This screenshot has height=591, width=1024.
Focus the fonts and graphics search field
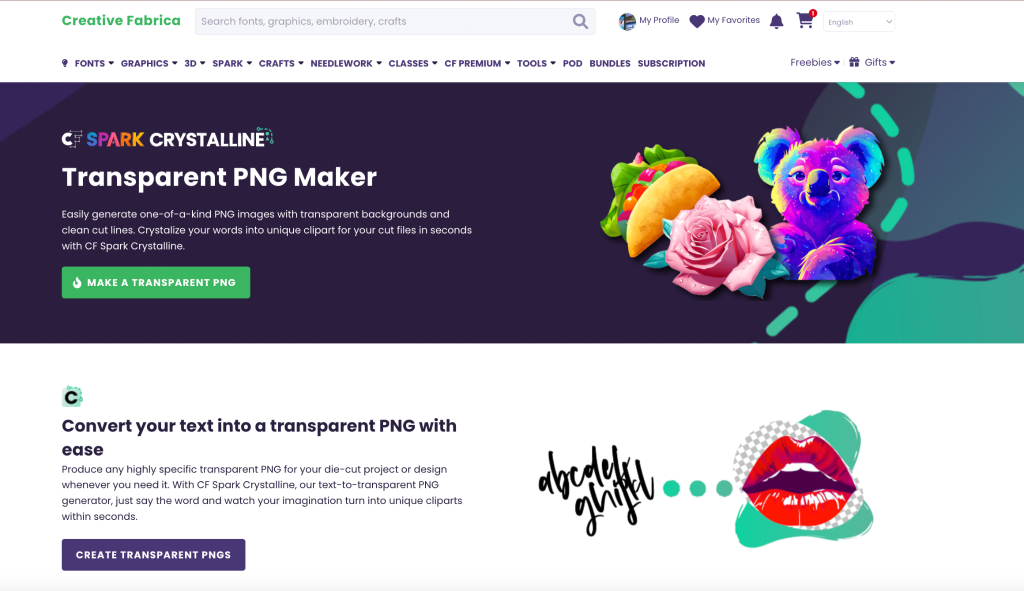tap(383, 22)
